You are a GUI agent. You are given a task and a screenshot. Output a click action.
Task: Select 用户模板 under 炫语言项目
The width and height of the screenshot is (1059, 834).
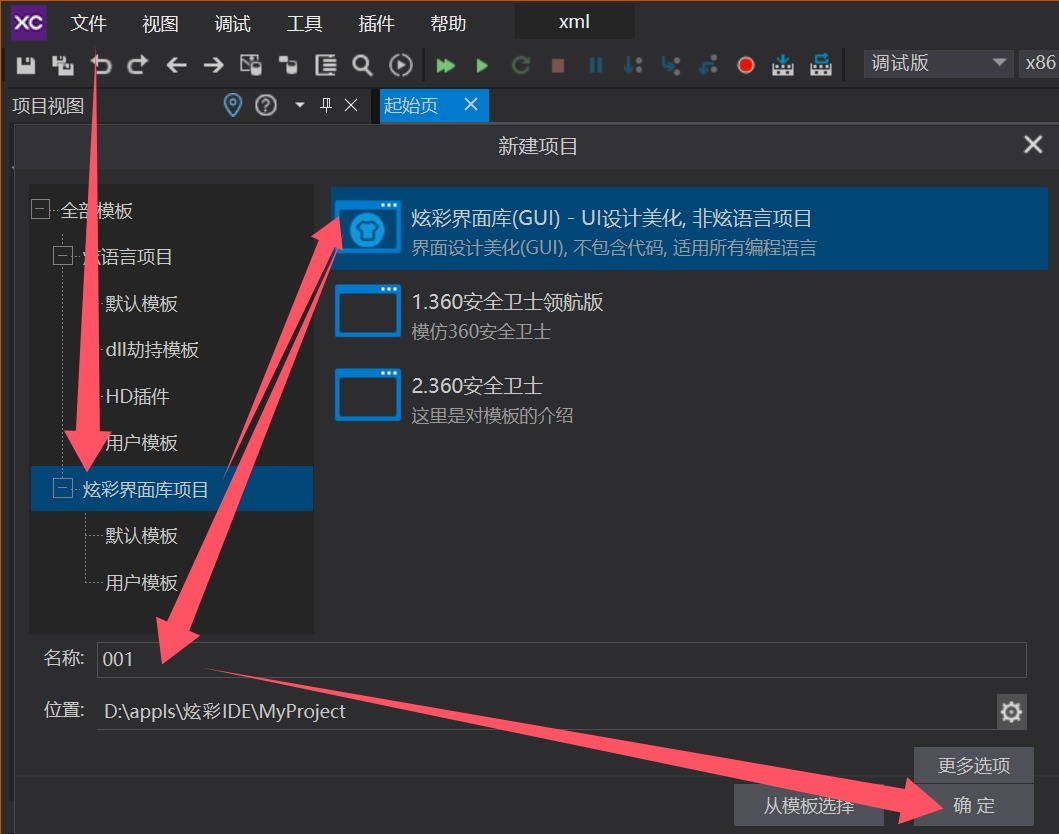141,442
